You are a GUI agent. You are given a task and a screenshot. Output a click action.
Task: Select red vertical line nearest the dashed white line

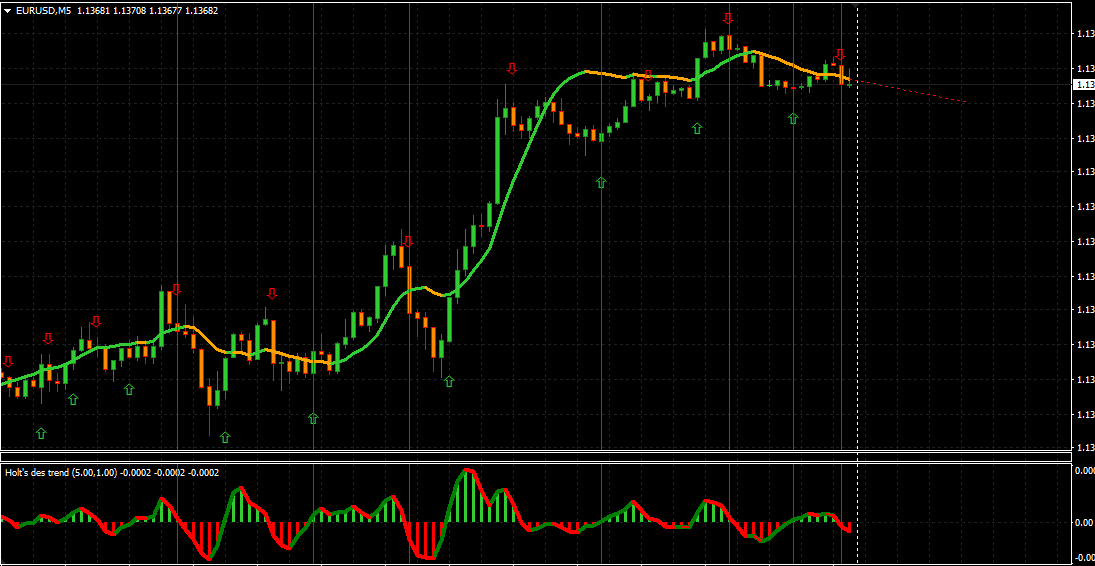[x=842, y=283]
